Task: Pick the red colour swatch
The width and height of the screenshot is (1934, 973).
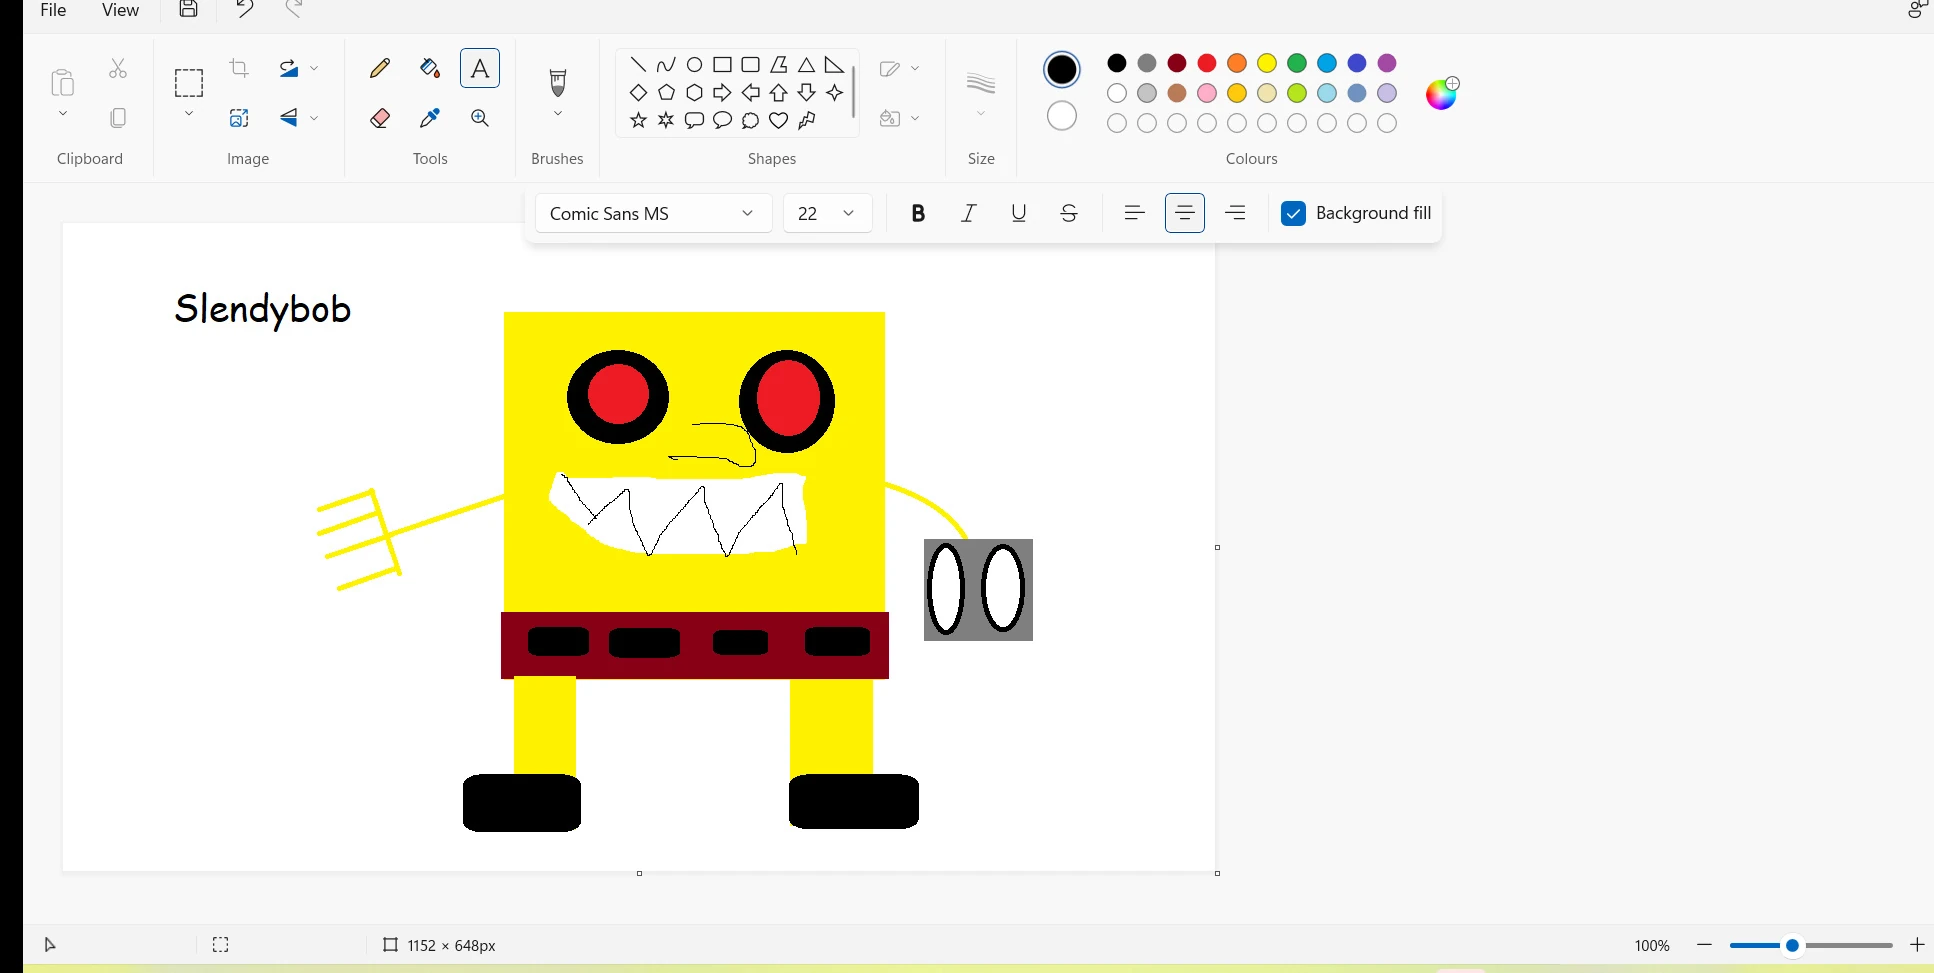Action: tap(1207, 63)
